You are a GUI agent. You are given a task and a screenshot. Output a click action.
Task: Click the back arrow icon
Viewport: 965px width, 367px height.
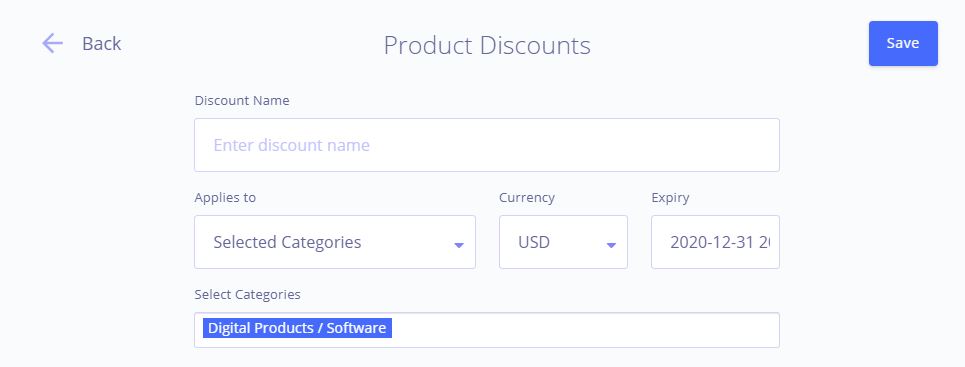pos(52,43)
